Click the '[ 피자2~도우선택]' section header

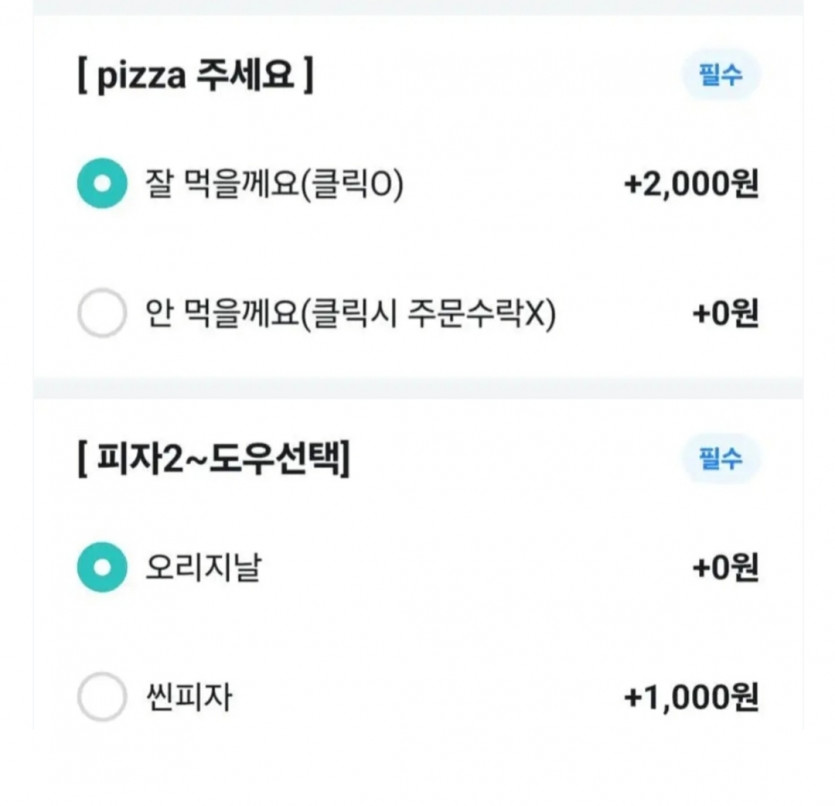(x=214, y=459)
